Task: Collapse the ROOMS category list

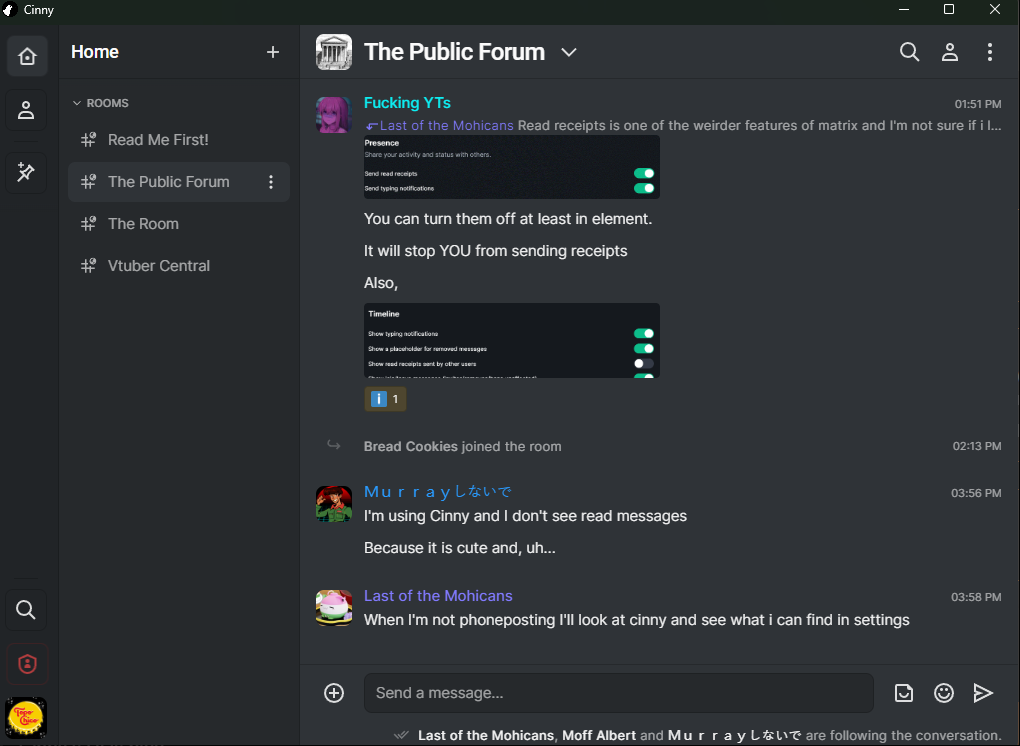Action: coord(101,103)
